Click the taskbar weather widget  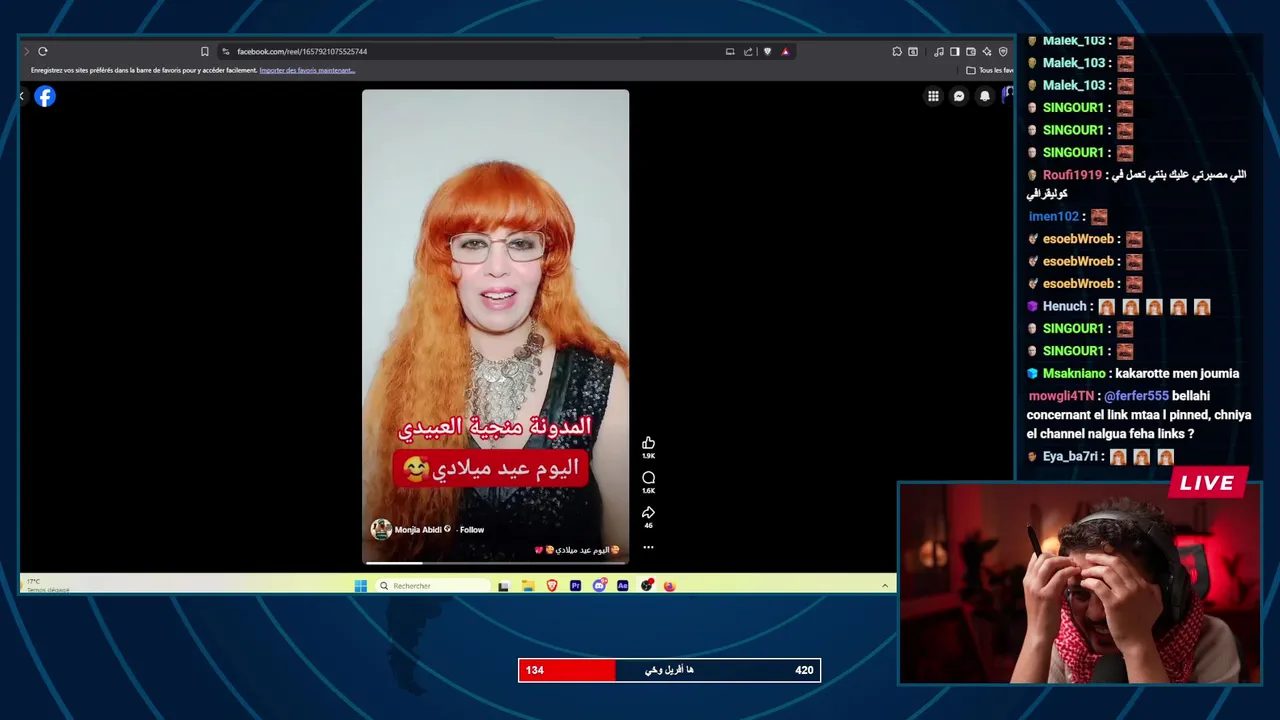point(48,586)
